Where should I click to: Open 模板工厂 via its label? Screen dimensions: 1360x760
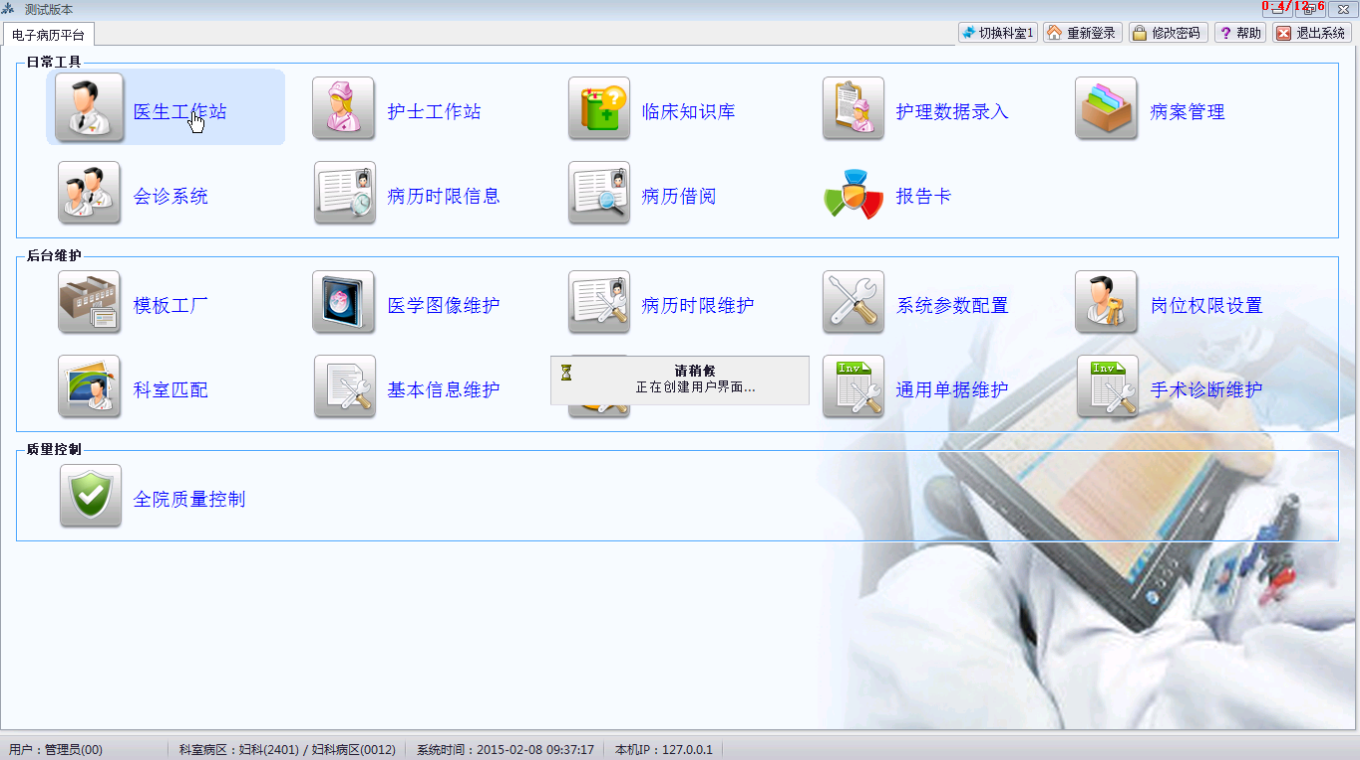click(171, 306)
